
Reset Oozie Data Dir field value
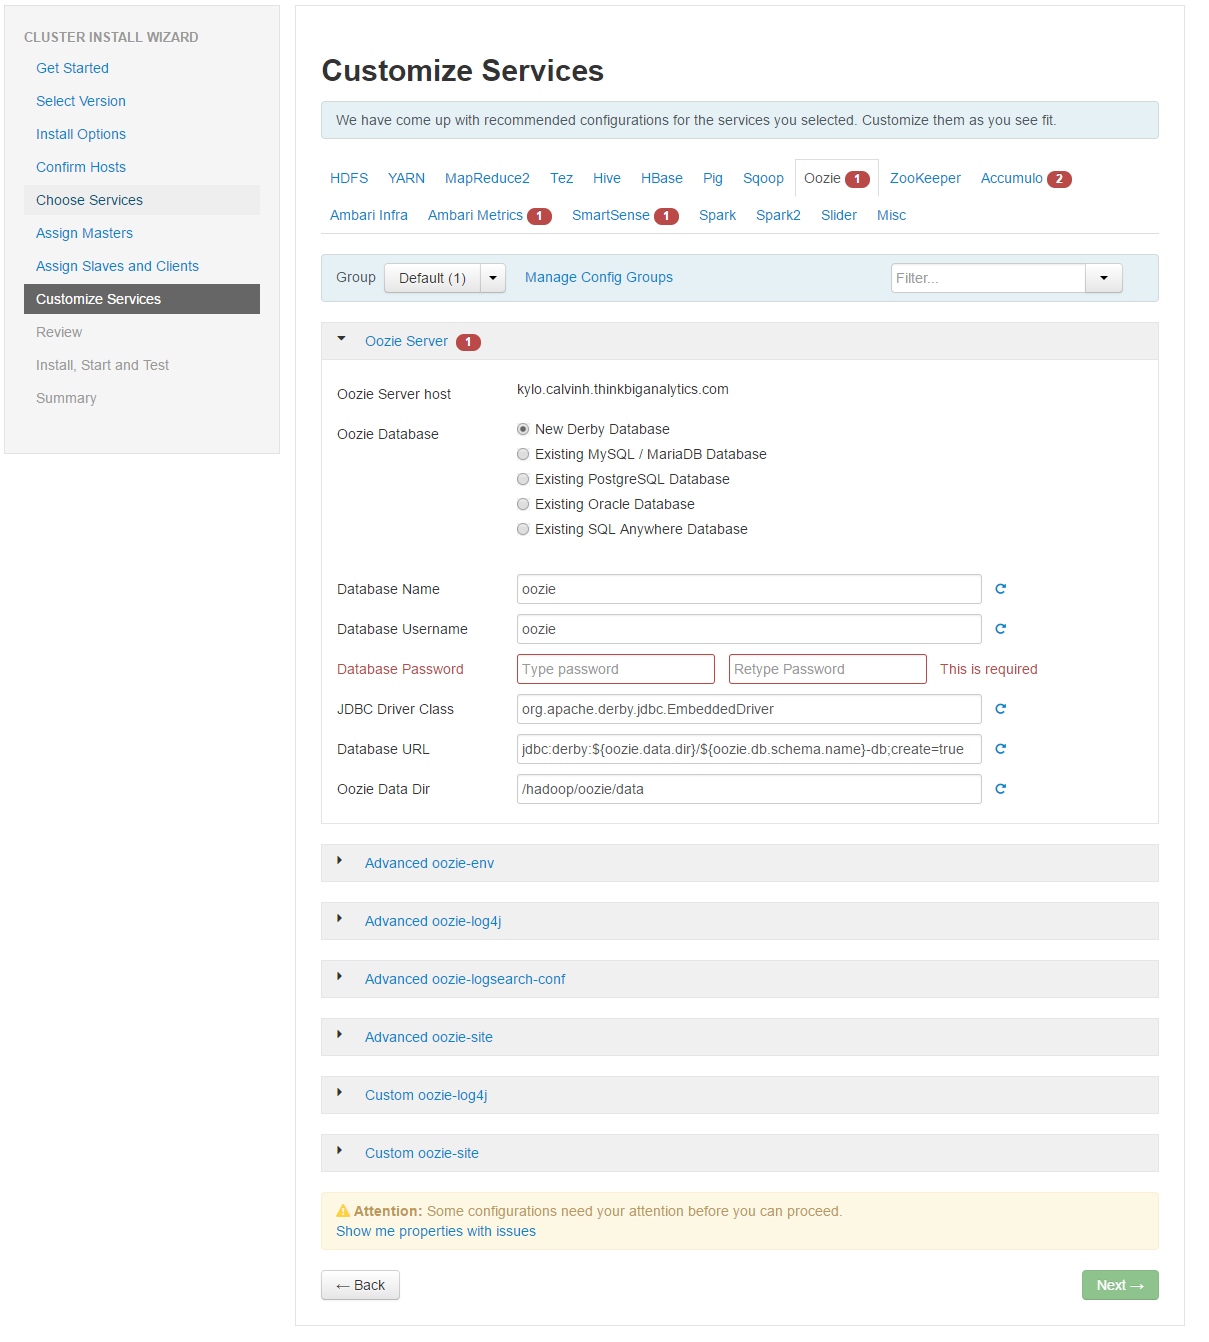[x=1000, y=789]
